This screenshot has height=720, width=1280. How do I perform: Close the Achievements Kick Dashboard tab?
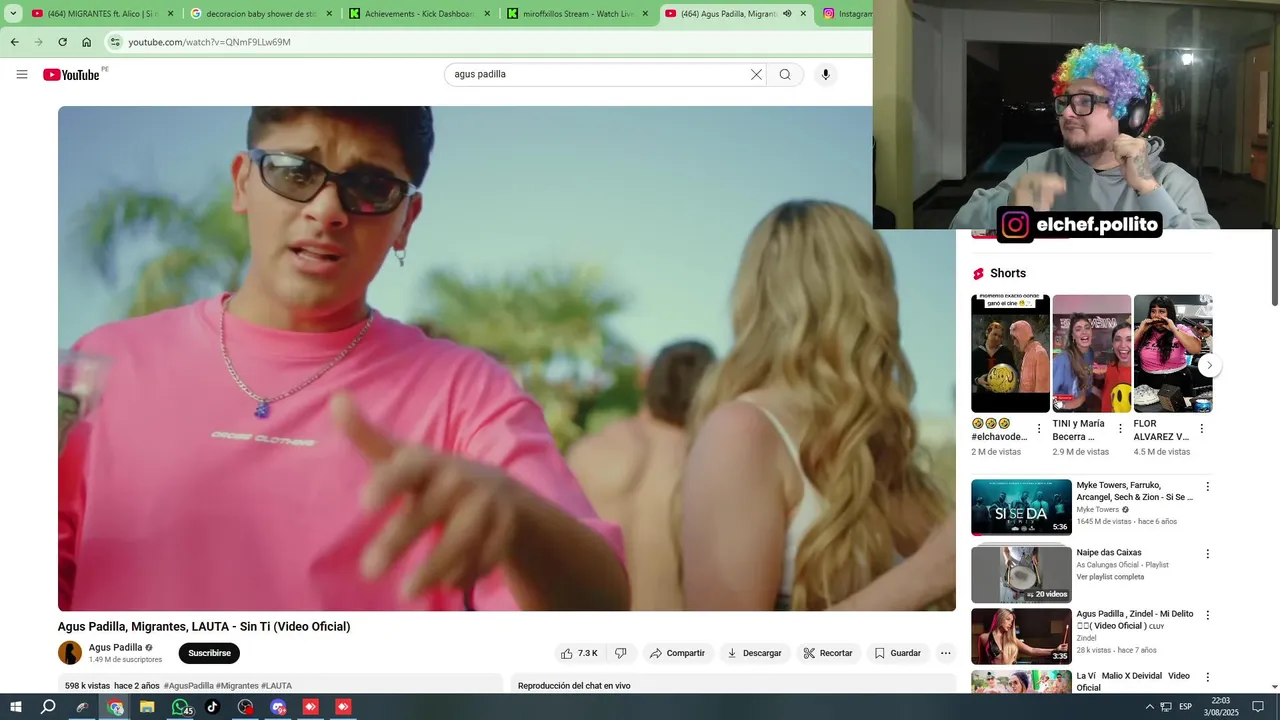(487, 14)
